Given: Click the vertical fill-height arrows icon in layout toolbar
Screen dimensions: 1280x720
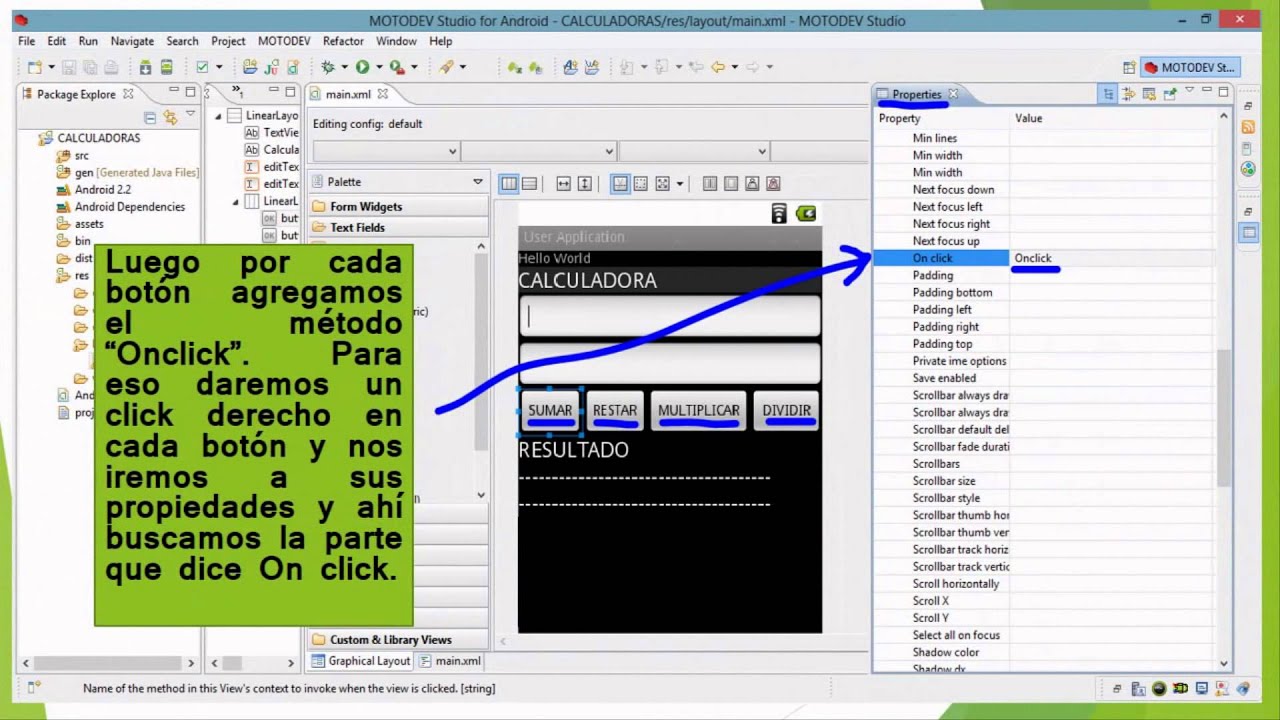Looking at the screenshot, I should point(585,183).
